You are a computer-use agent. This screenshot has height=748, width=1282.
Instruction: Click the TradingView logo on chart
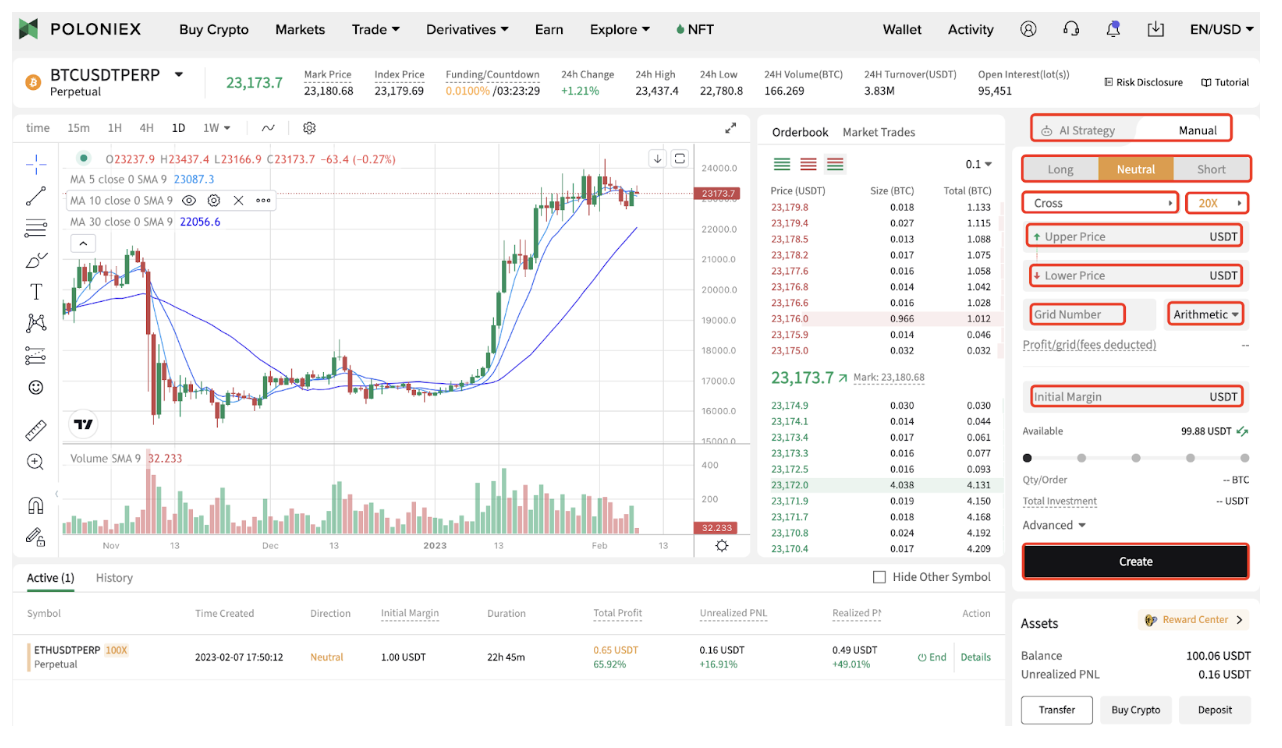(x=84, y=424)
